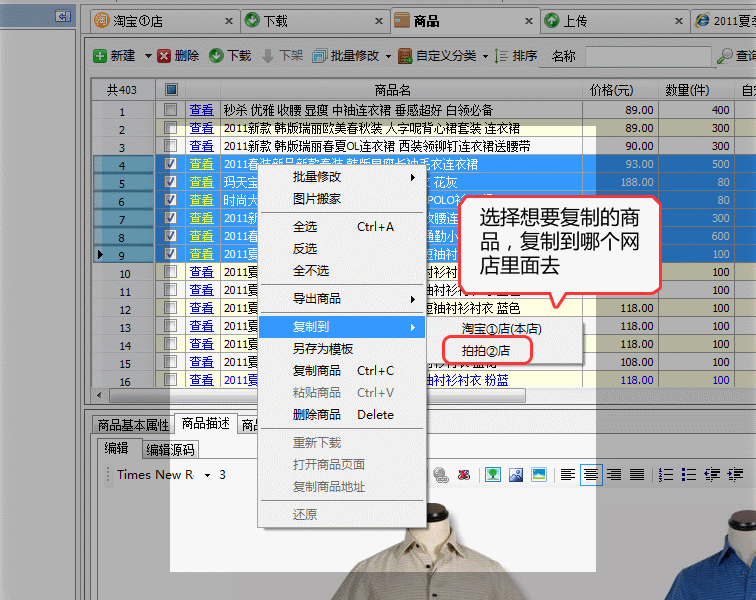Click the 名称 search input field
Image resolution: width=756 pixels, height=600 pixels.
tap(648, 56)
